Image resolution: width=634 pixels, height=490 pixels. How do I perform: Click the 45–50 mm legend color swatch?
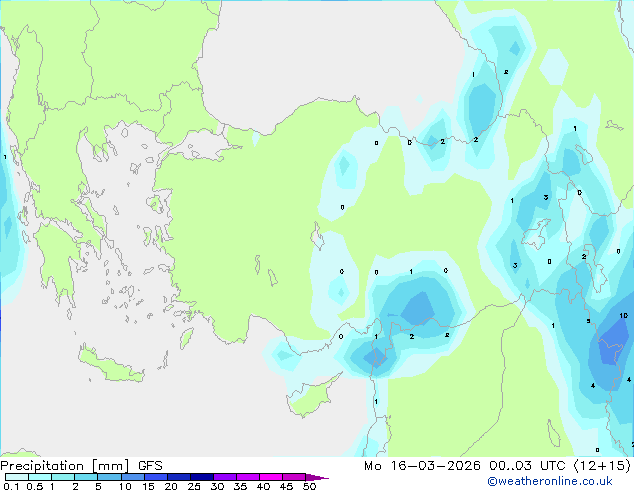pos(294,477)
